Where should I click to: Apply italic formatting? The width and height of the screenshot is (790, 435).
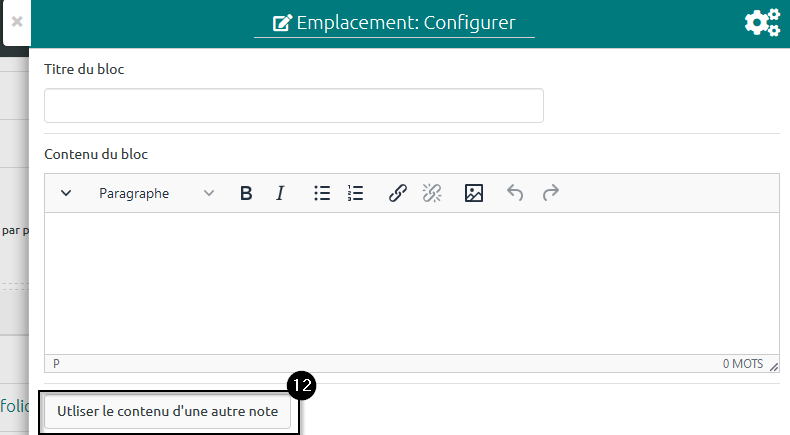[x=281, y=194]
